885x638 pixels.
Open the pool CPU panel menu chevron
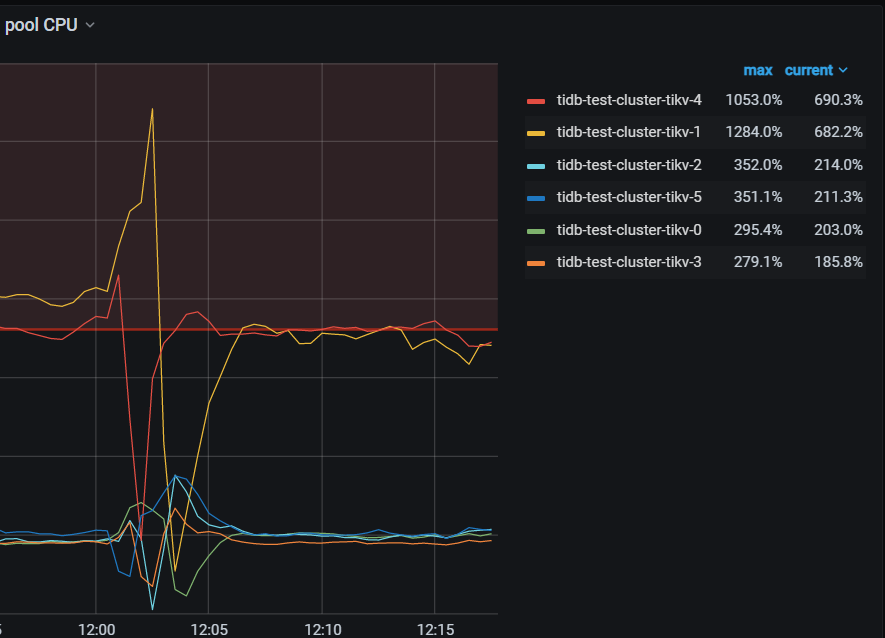(x=89, y=25)
